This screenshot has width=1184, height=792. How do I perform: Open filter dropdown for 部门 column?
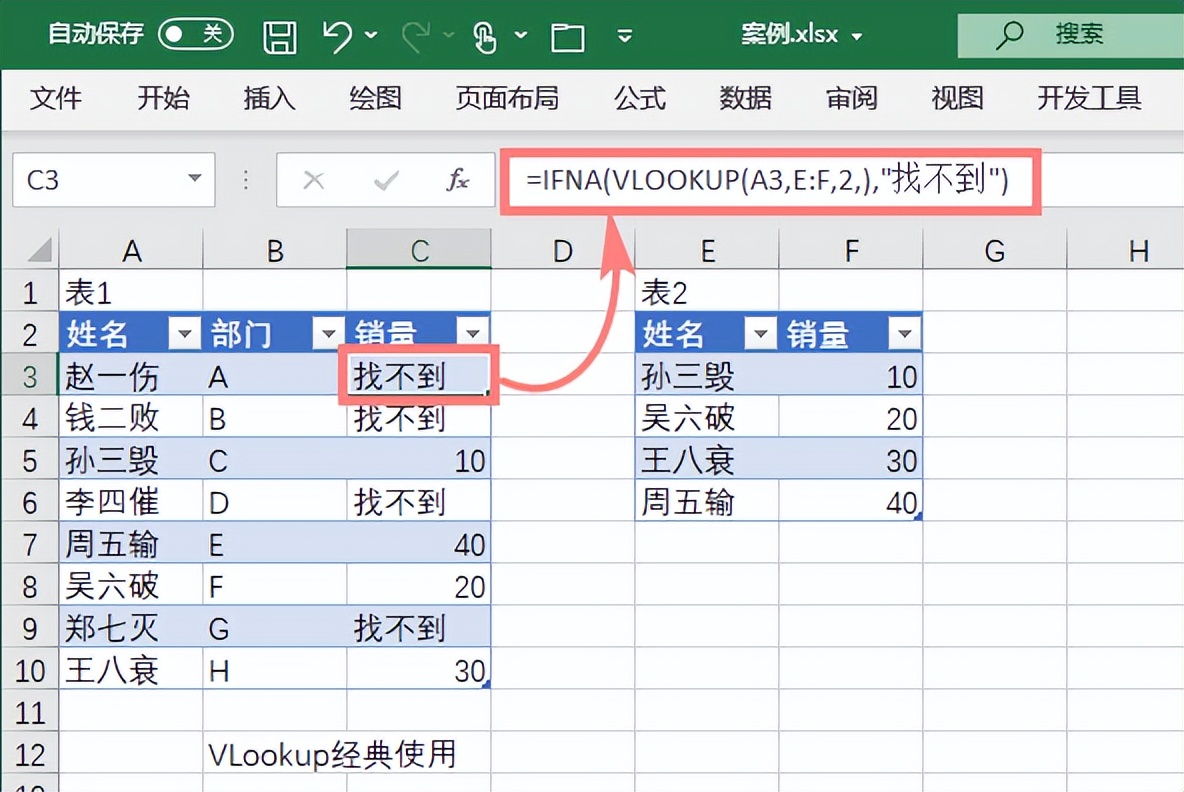328,333
